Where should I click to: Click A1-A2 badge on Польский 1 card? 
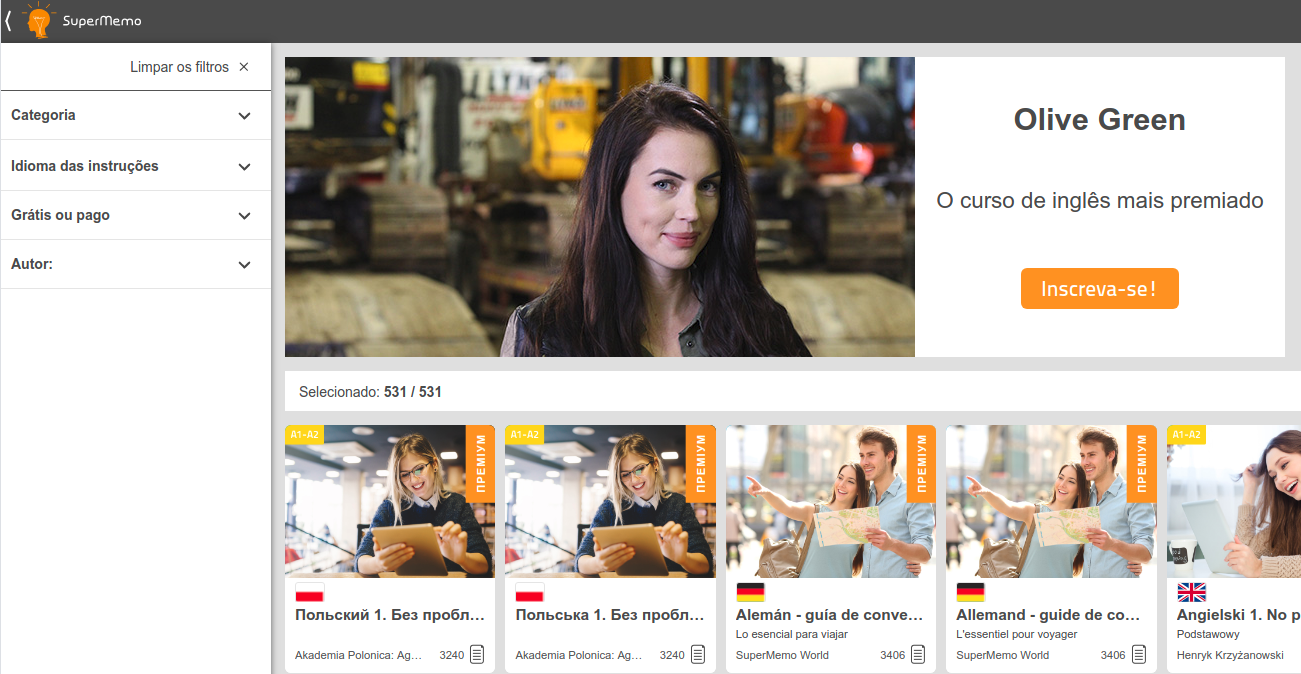click(x=304, y=434)
